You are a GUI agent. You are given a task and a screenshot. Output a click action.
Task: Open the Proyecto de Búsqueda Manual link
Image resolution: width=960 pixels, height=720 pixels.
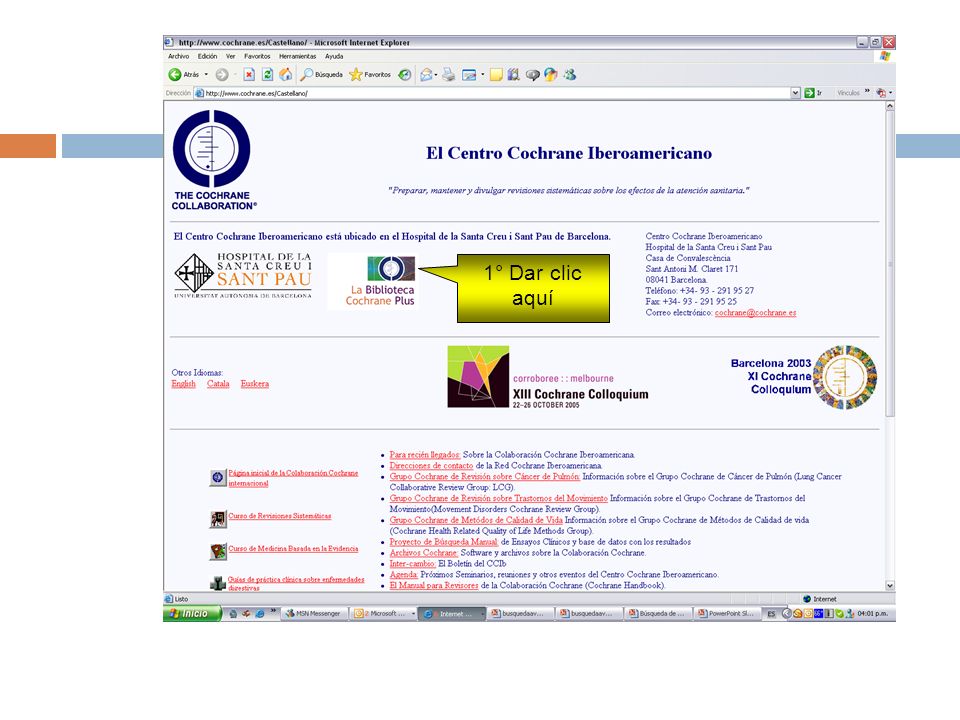coord(444,542)
